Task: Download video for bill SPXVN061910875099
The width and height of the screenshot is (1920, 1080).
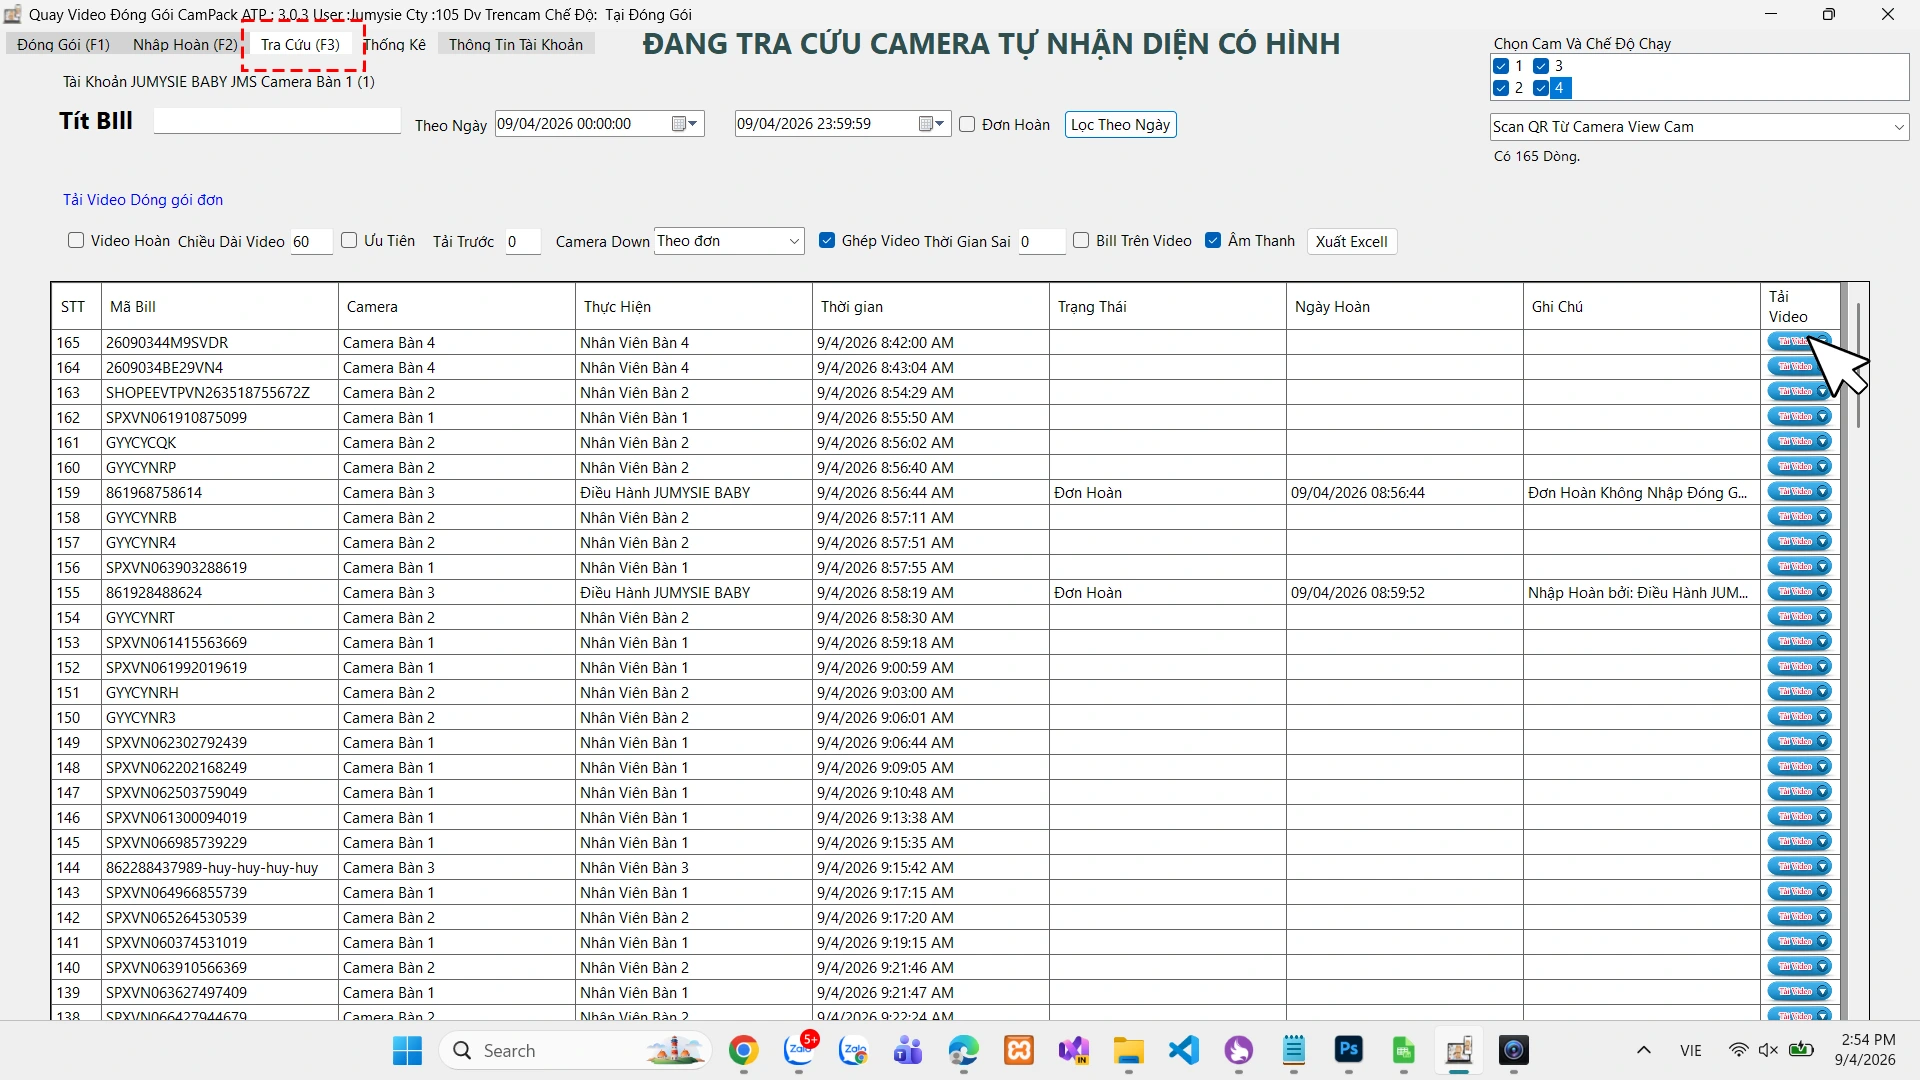Action: pyautogui.click(x=1799, y=417)
